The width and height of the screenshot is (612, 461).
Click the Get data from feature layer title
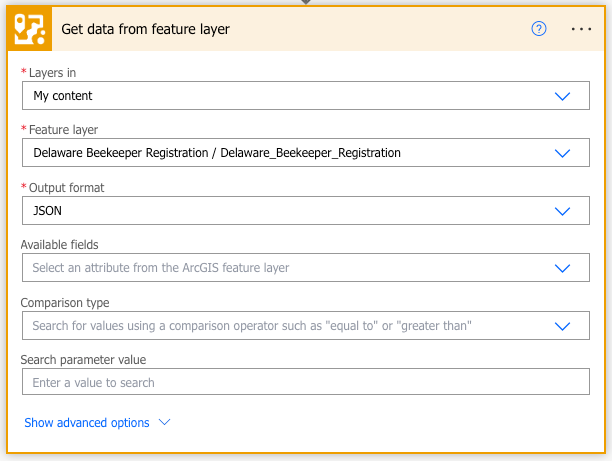click(146, 29)
